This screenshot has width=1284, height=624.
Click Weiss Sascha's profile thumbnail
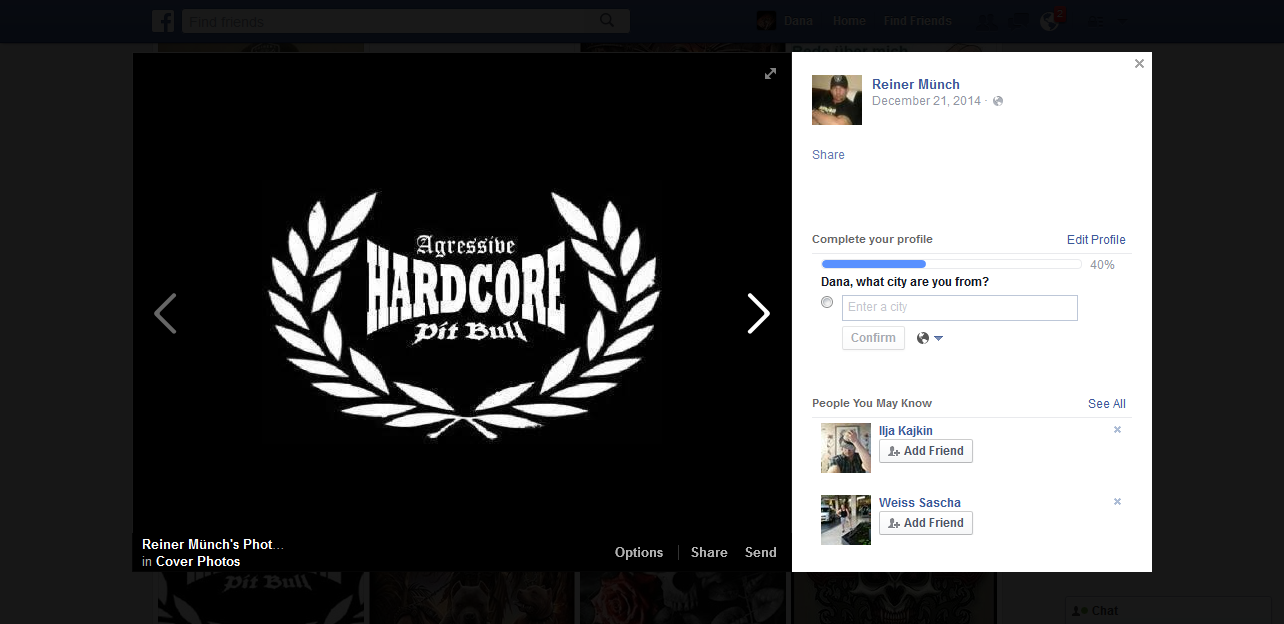click(x=846, y=520)
